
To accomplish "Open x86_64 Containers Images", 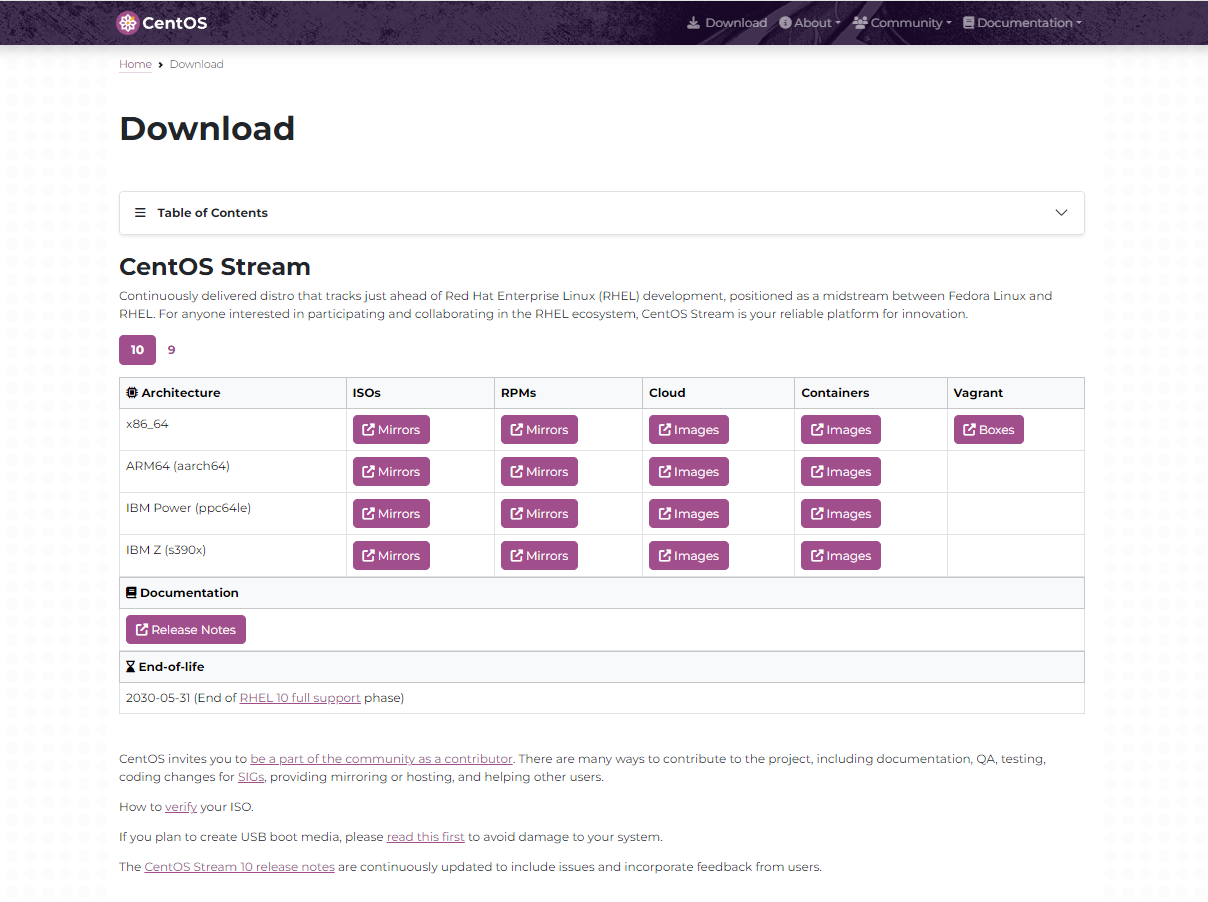I will click(x=841, y=430).
